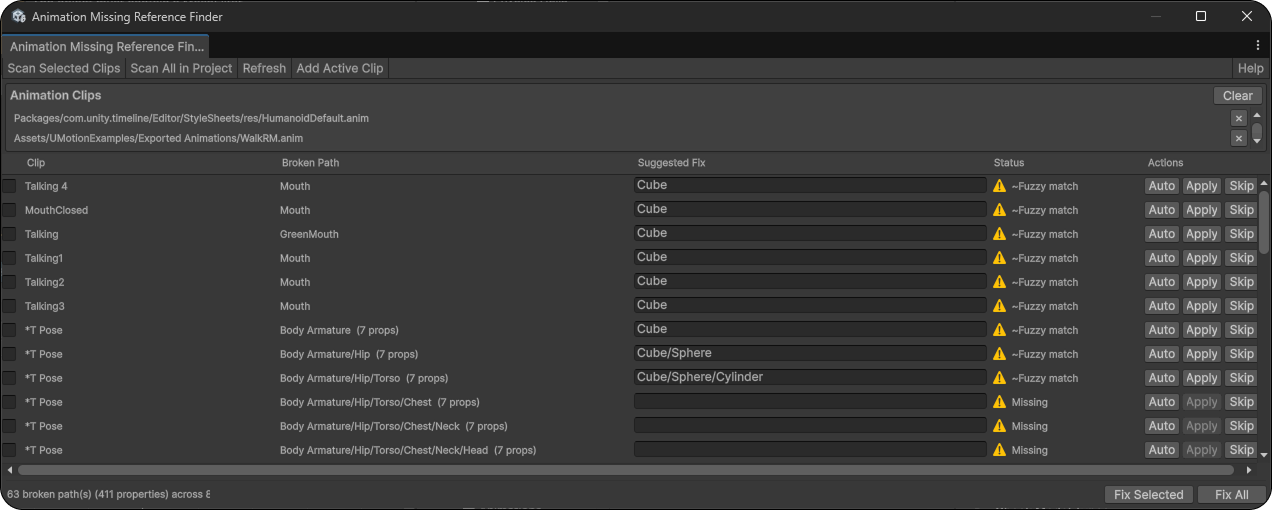Image resolution: width=1272 pixels, height=510 pixels.
Task: Click Add Active Clip button
Action: (340, 68)
